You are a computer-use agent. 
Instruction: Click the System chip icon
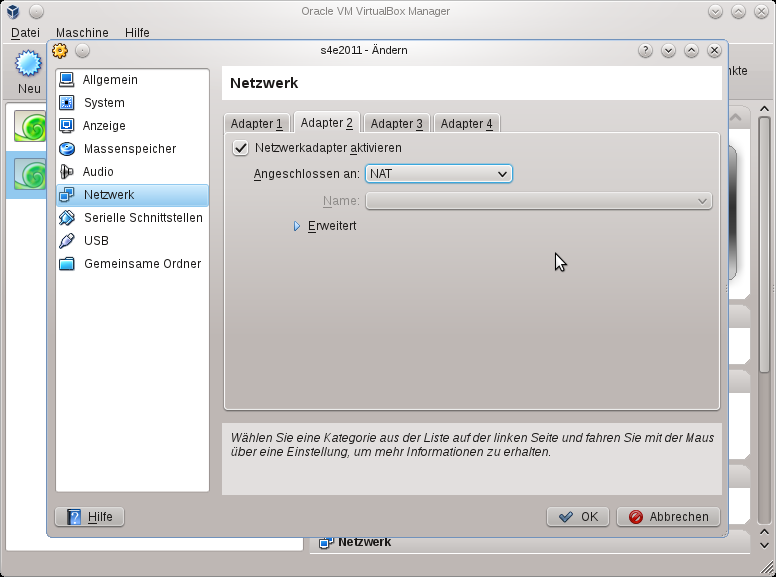pyautogui.click(x=66, y=102)
